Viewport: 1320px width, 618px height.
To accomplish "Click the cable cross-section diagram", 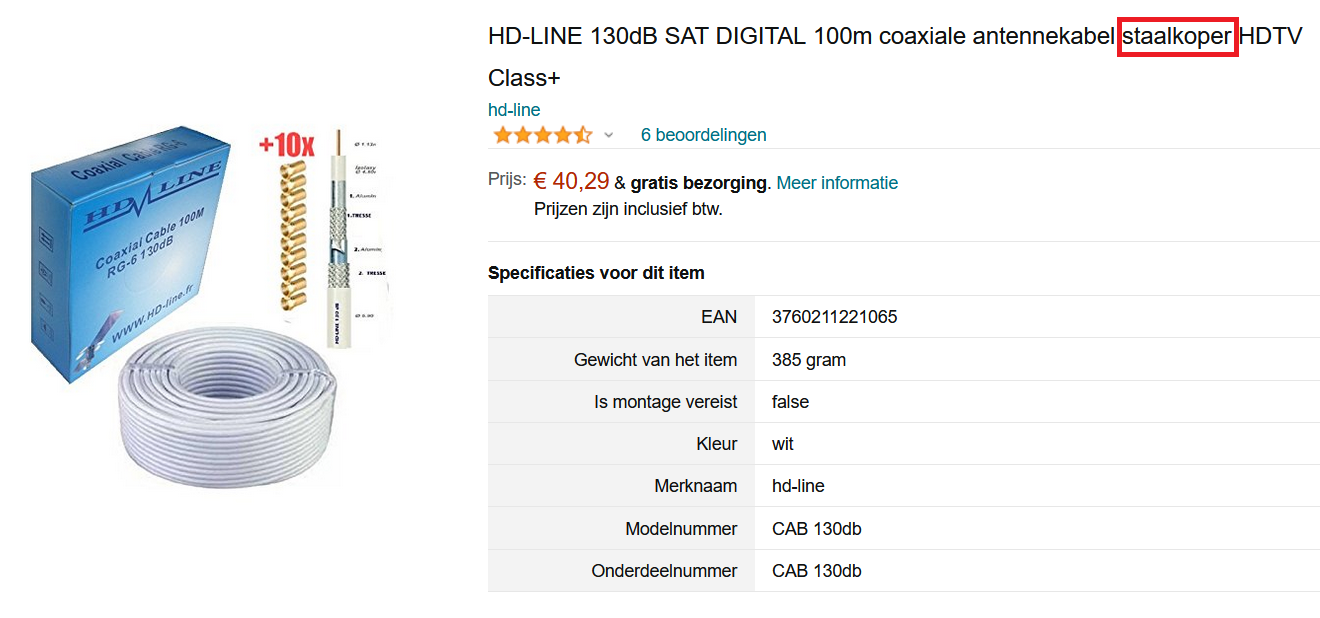I will click(x=354, y=238).
